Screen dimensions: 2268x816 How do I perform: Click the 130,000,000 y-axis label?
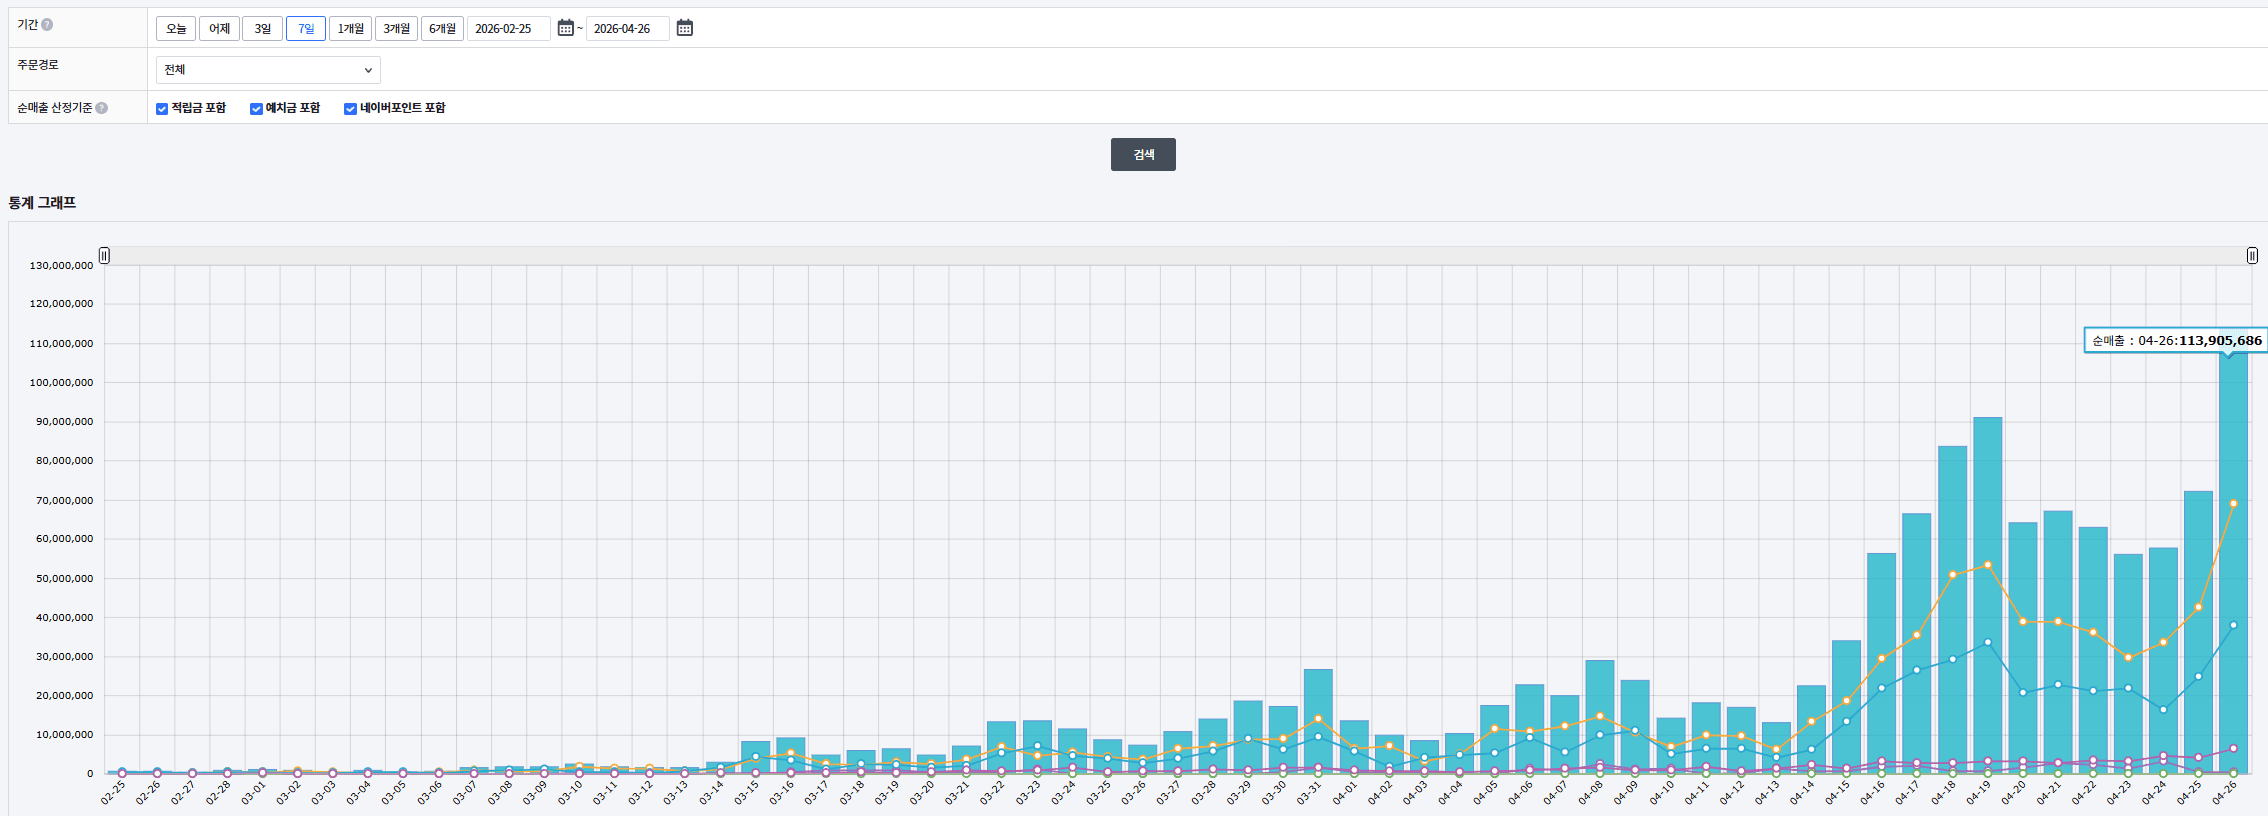coord(61,266)
